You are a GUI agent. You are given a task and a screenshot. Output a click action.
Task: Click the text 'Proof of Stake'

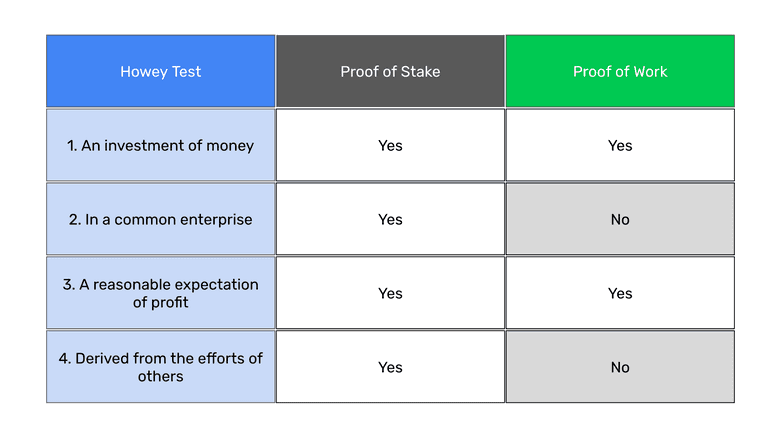pyautogui.click(x=390, y=72)
